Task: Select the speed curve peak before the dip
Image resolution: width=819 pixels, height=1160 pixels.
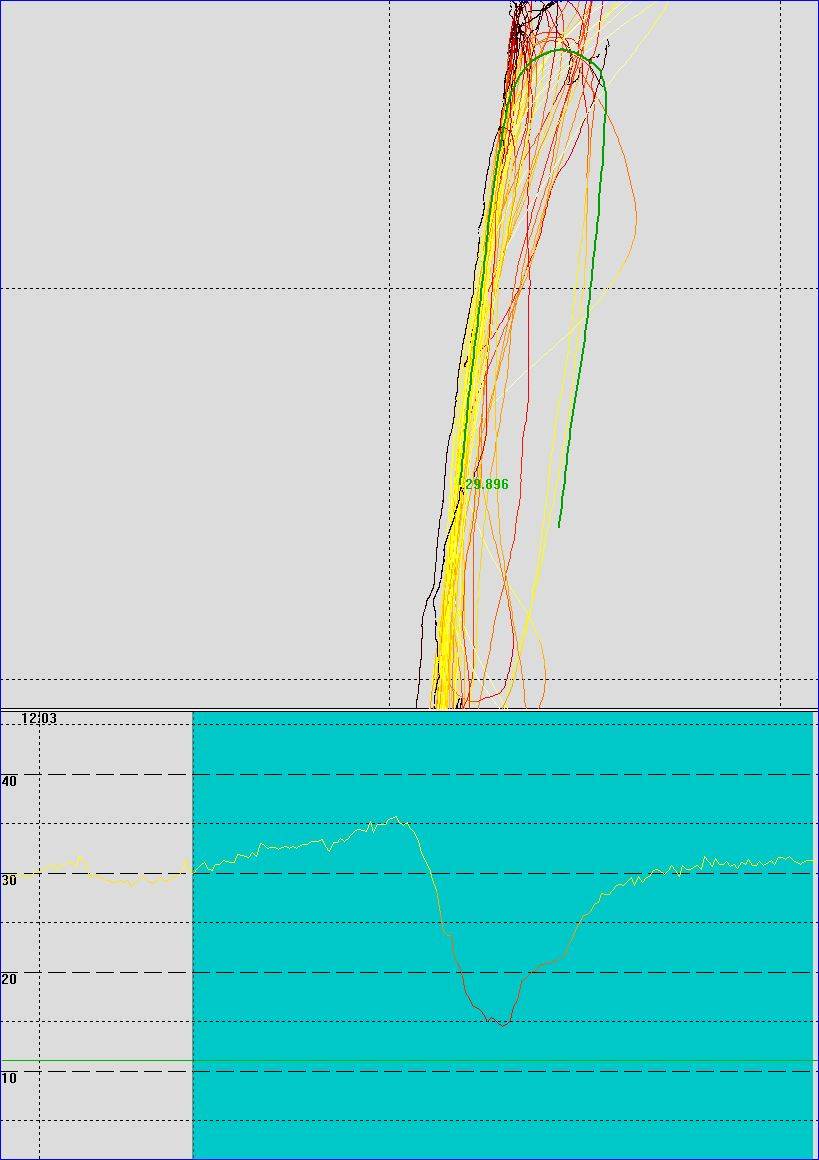Action: point(396,819)
